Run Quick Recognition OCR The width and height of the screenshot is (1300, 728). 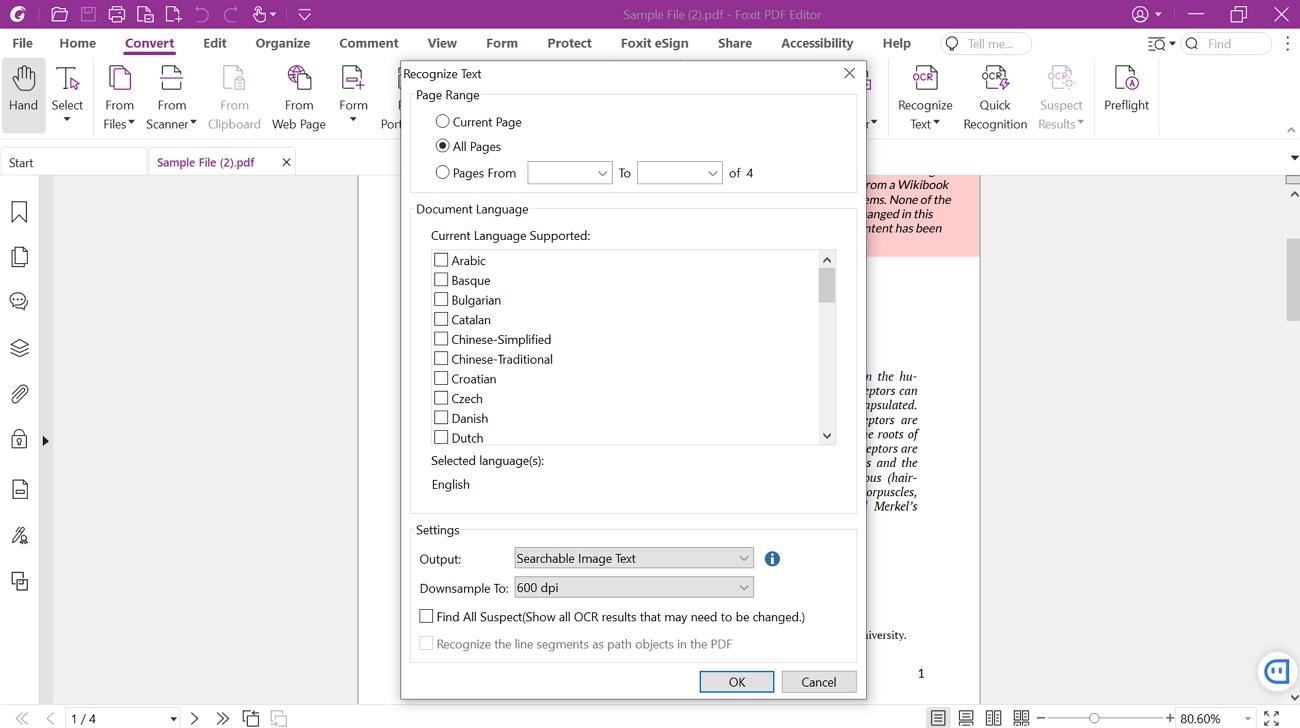[995, 95]
